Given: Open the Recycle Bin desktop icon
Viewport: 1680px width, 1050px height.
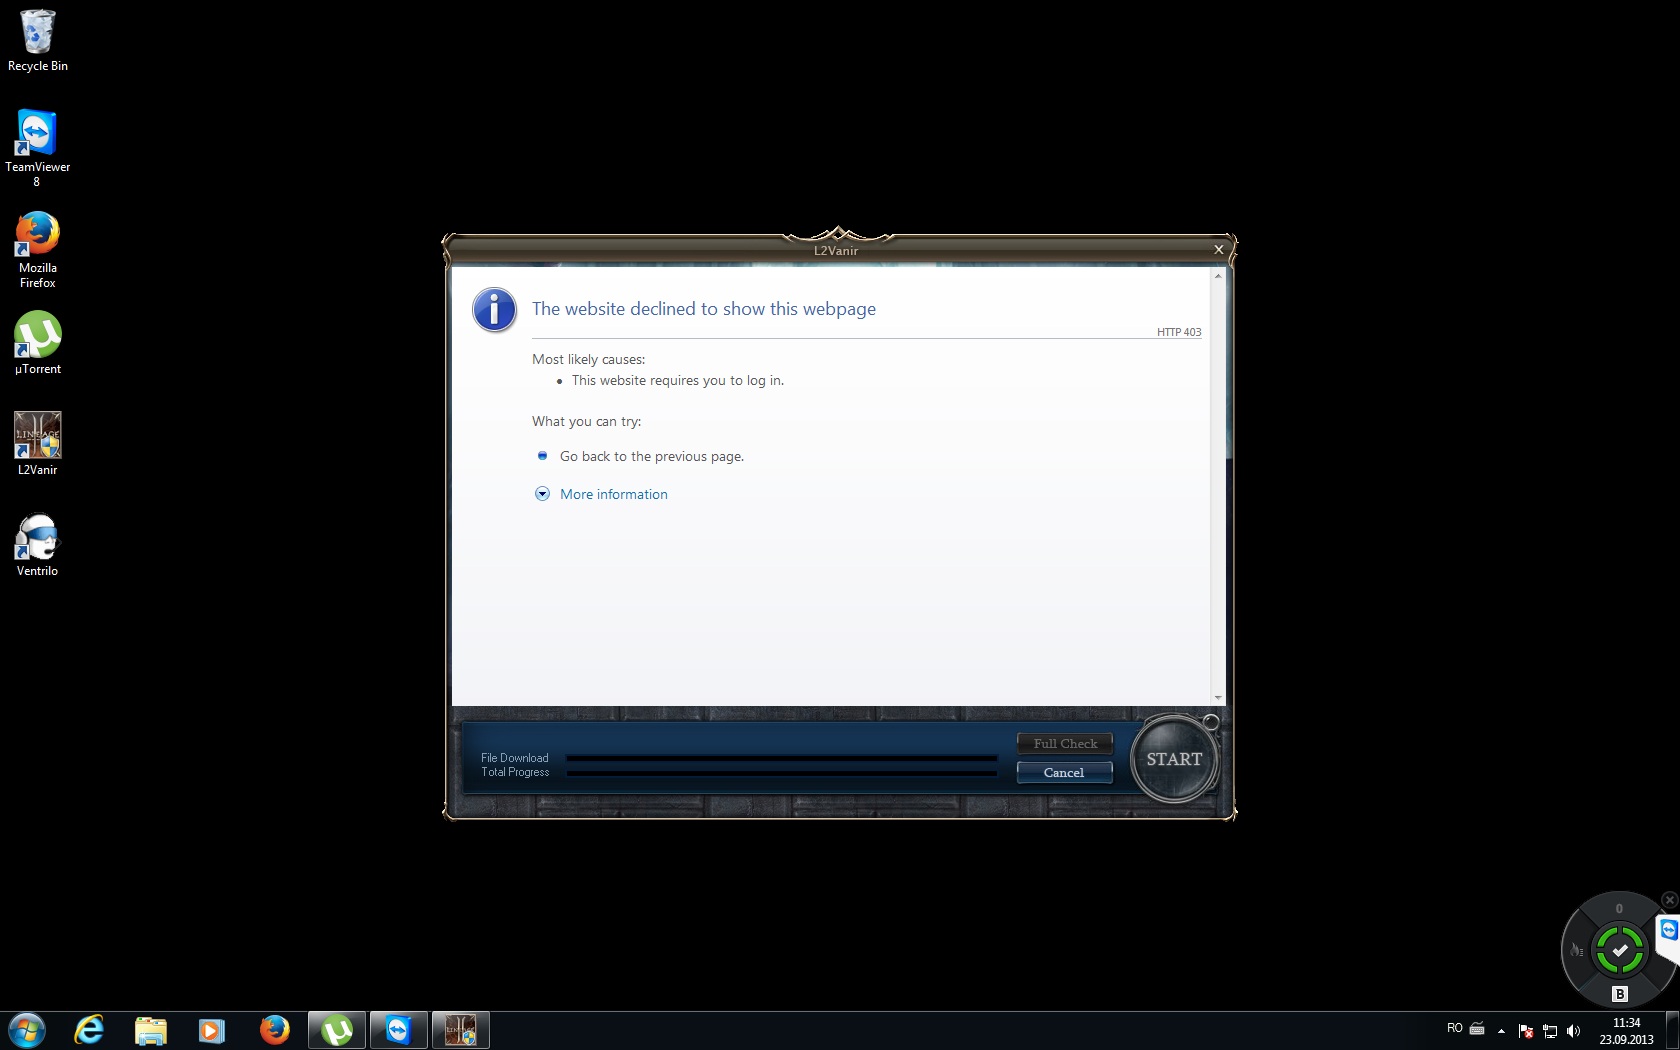Looking at the screenshot, I should [37, 42].
